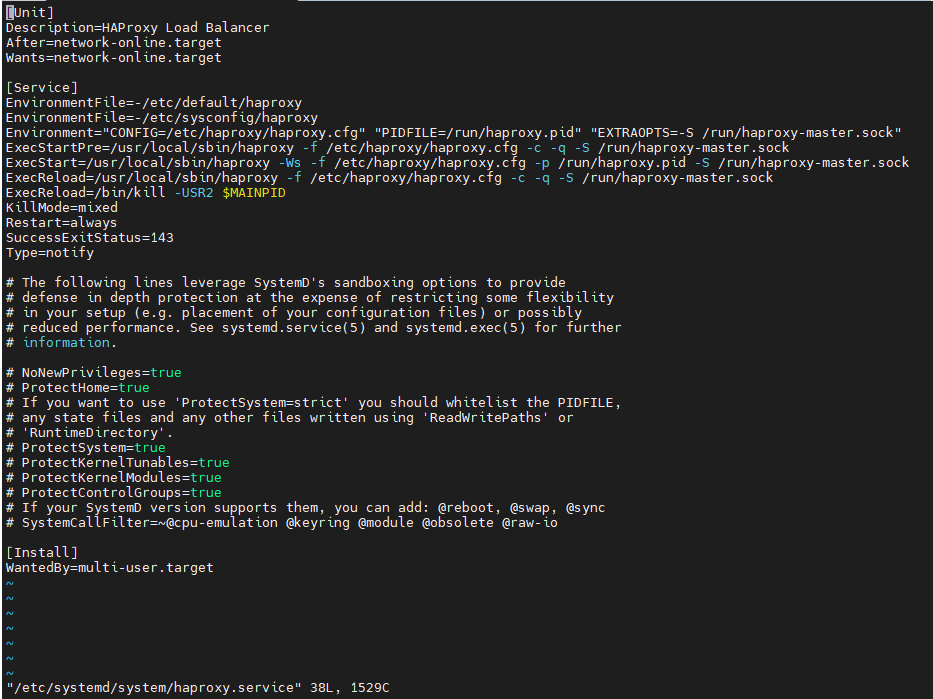This screenshot has width=933, height=699.
Task: Click the 'ProtectSystem=strict' whitelist comment line
Action: point(314,403)
